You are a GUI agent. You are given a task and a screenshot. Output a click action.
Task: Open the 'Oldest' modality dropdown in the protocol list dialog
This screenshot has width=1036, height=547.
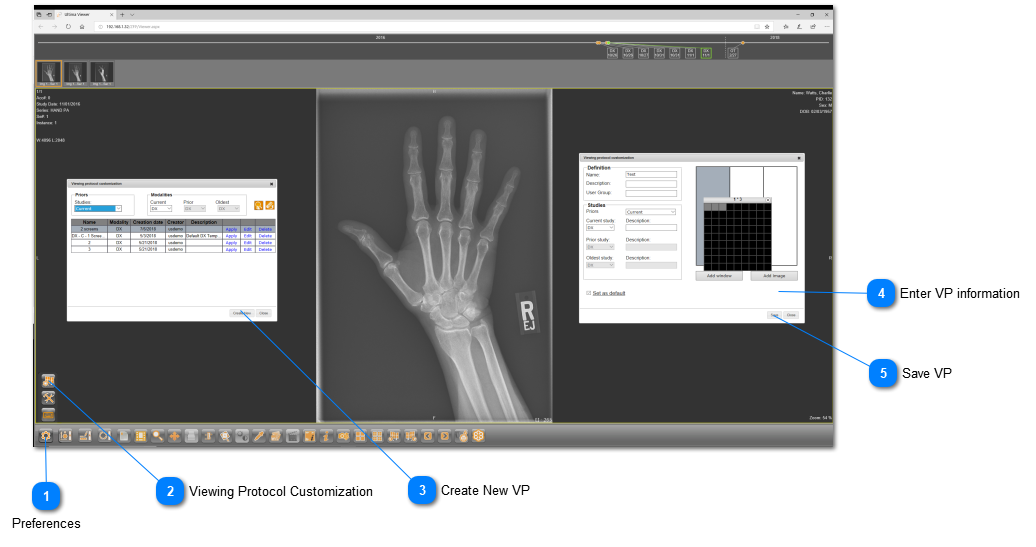tap(229, 209)
